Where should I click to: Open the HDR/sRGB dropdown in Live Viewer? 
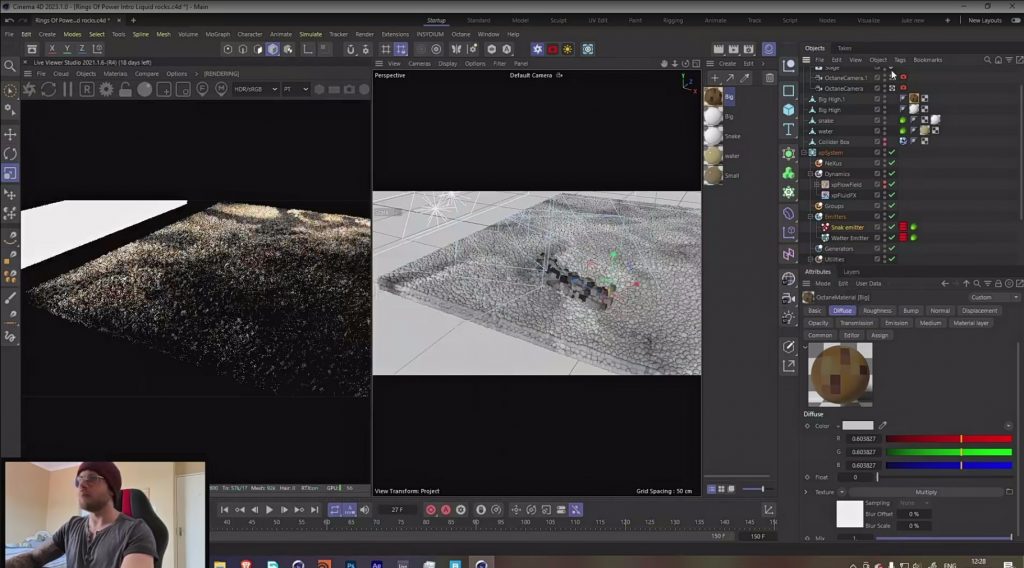(255, 89)
